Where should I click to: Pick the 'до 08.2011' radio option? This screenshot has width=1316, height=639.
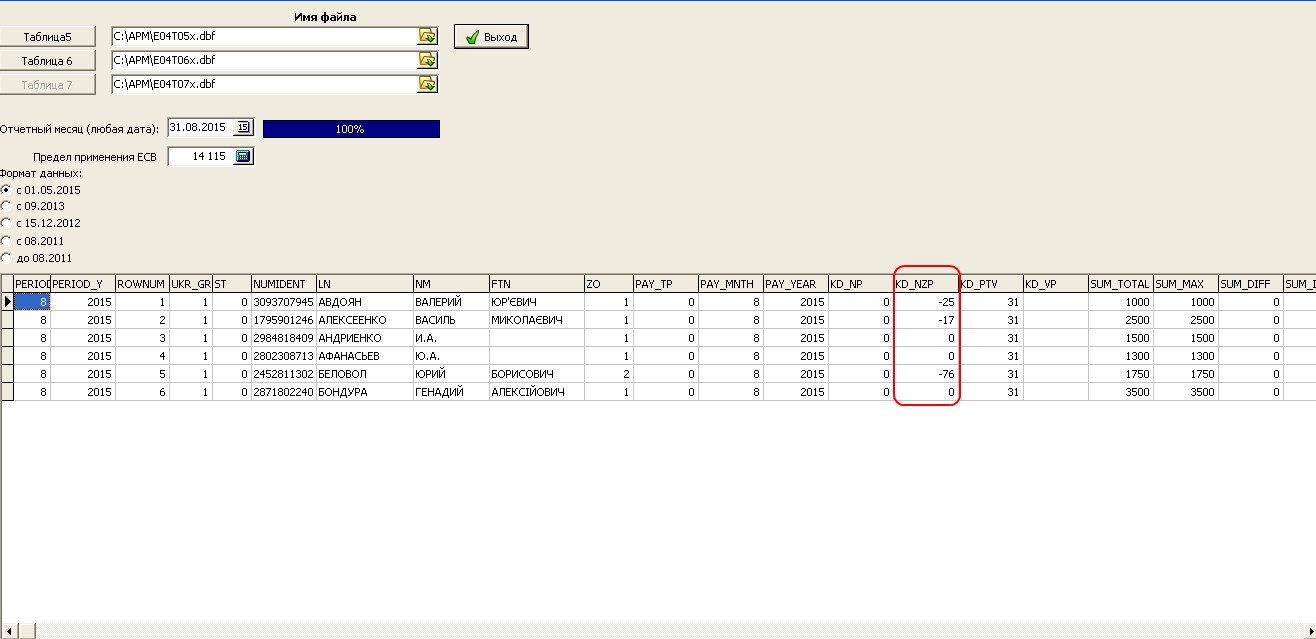coord(6,258)
